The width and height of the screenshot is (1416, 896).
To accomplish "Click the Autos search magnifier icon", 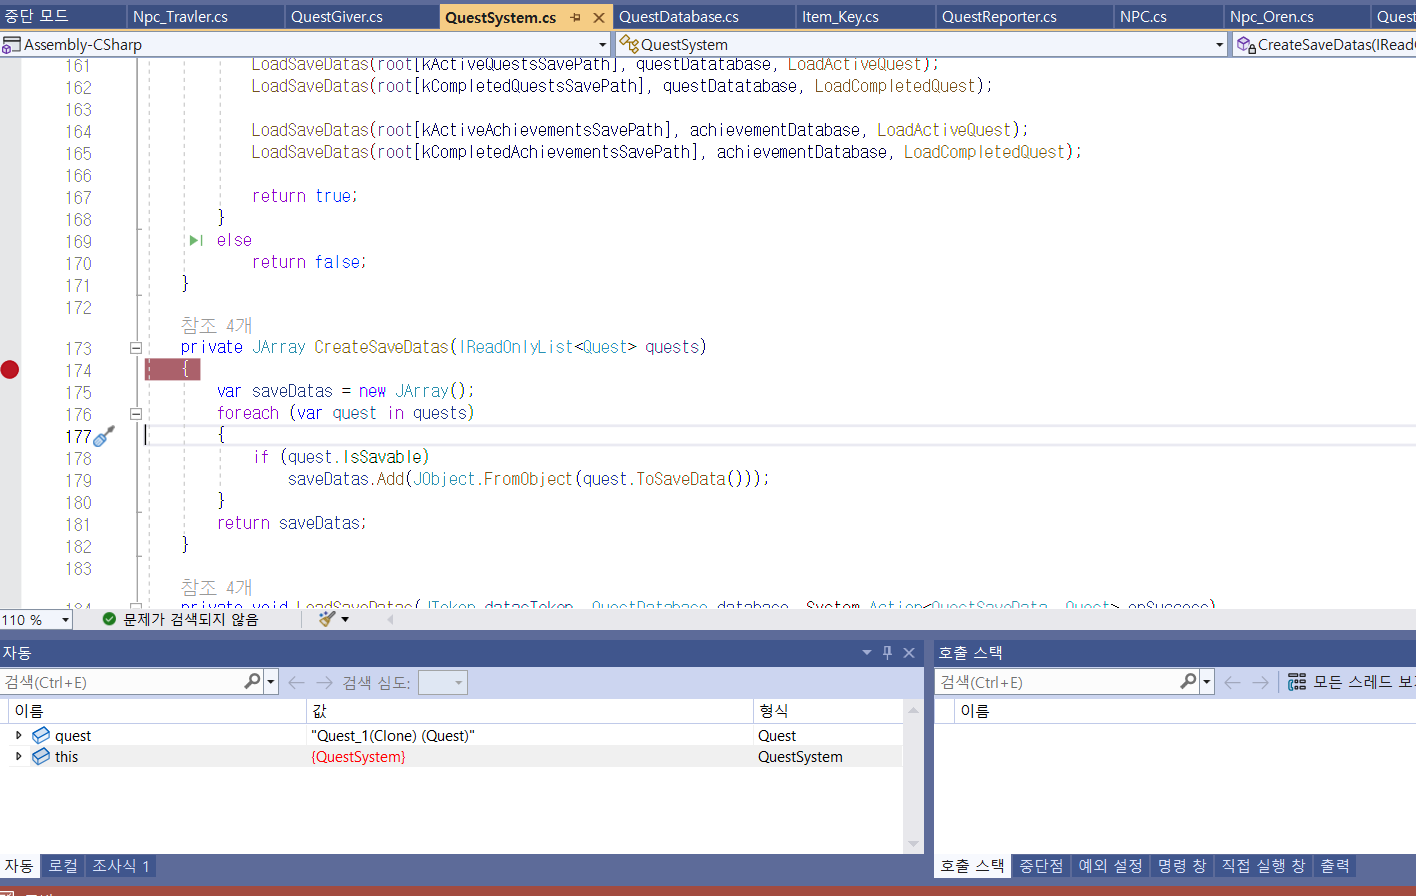I will (252, 681).
